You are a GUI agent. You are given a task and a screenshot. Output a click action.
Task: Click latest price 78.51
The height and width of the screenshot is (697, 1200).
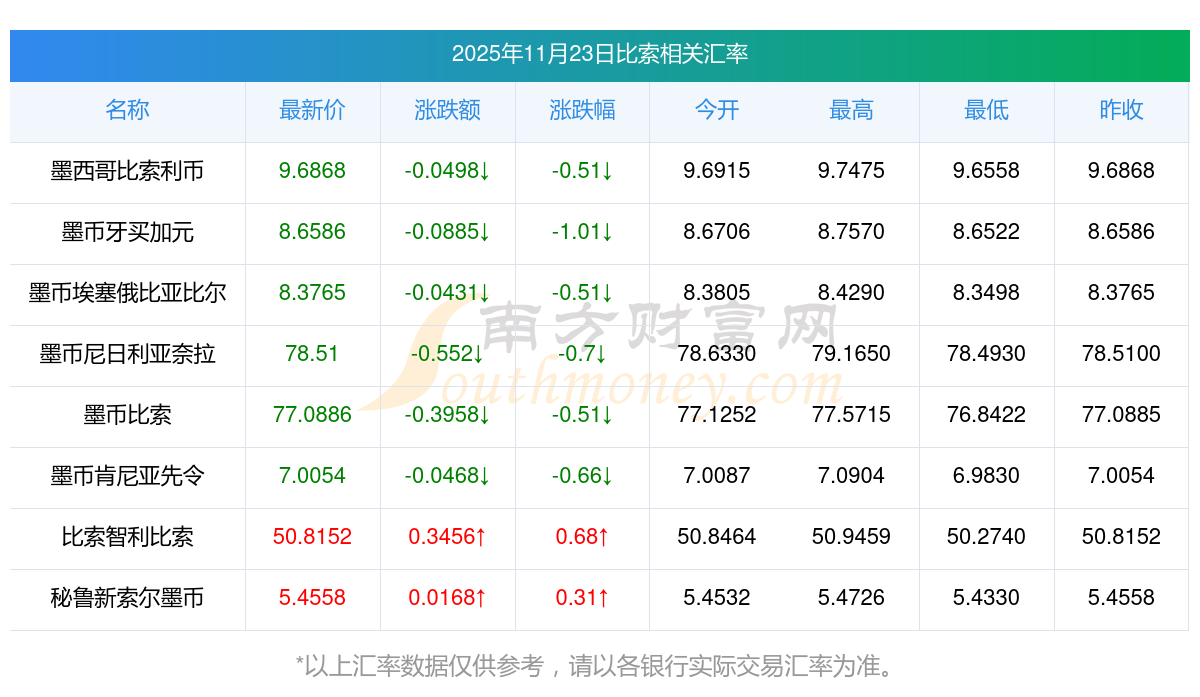coord(313,354)
